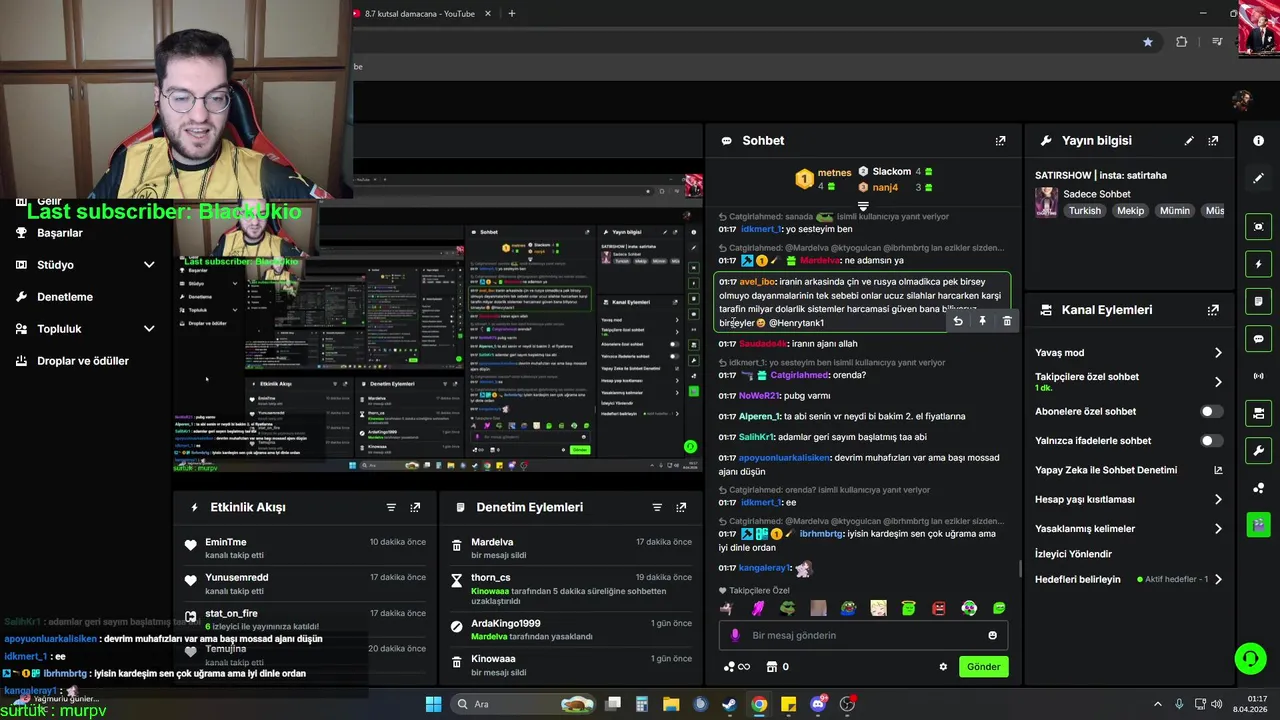The width and height of the screenshot is (1280, 720).
Task: Filter the Etkinlik Akışı feed
Action: point(391,508)
